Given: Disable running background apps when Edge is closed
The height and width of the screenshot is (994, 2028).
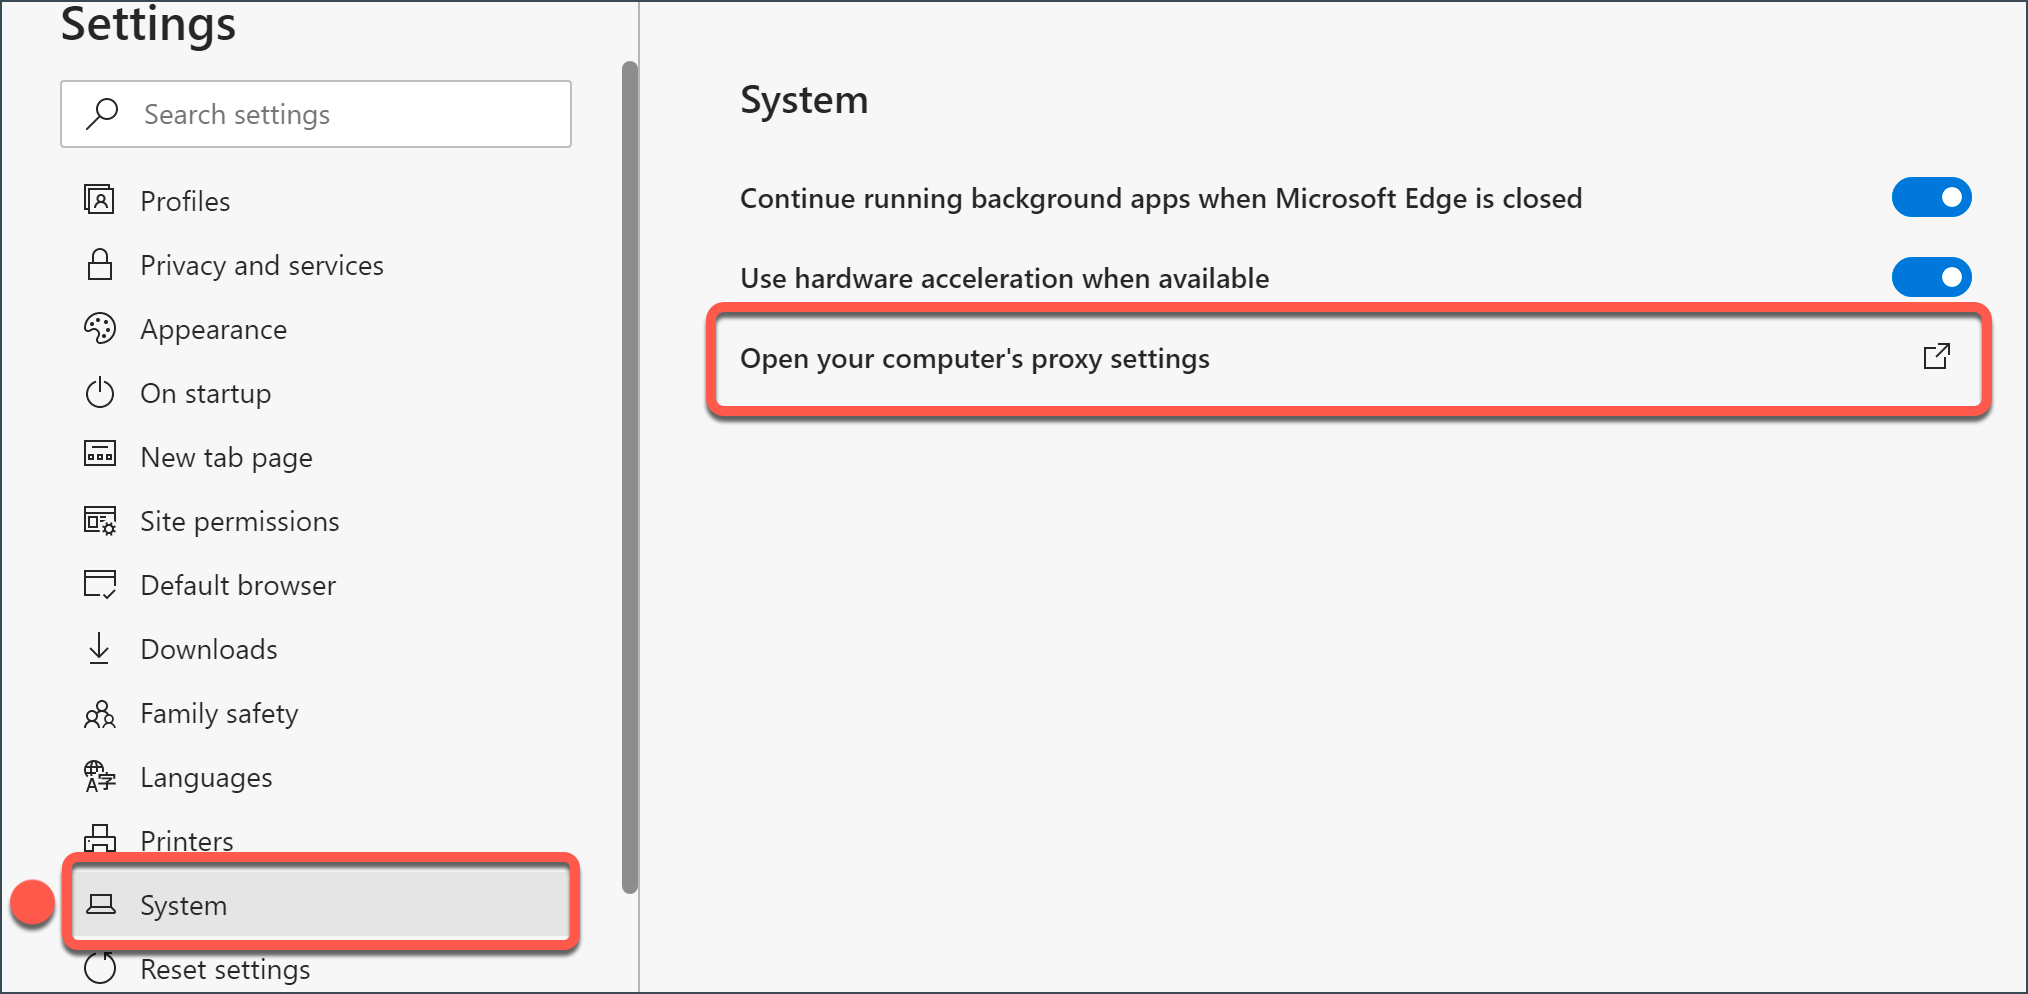Looking at the screenshot, I should (1931, 197).
